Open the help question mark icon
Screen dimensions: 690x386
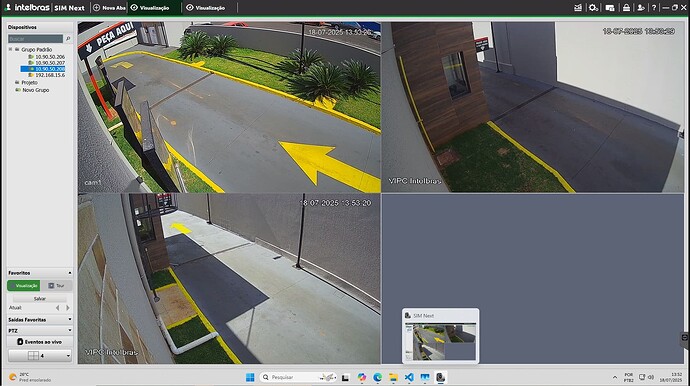[654, 7]
